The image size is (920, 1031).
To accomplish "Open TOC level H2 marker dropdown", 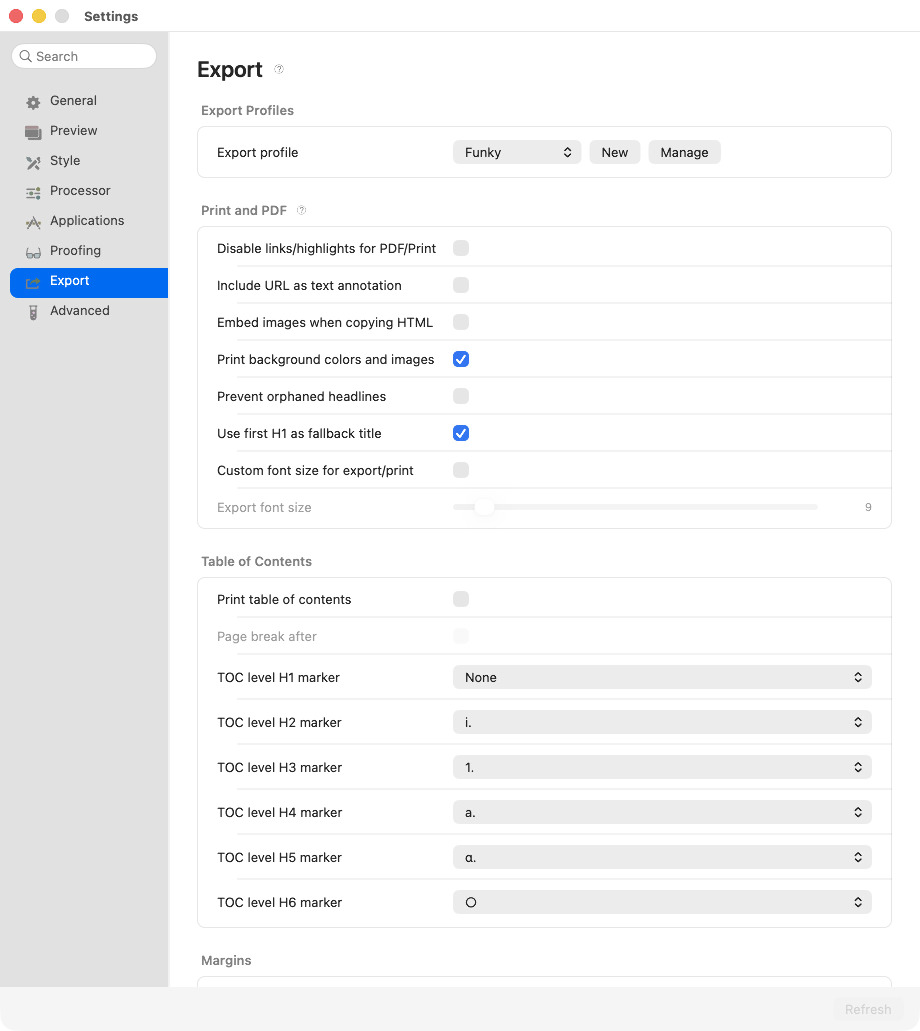I will click(x=662, y=722).
